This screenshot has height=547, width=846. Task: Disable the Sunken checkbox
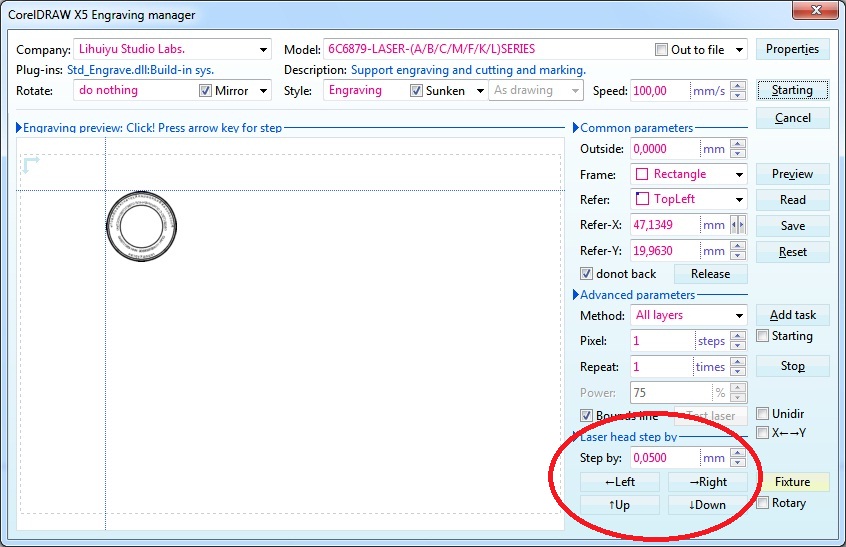click(417, 91)
